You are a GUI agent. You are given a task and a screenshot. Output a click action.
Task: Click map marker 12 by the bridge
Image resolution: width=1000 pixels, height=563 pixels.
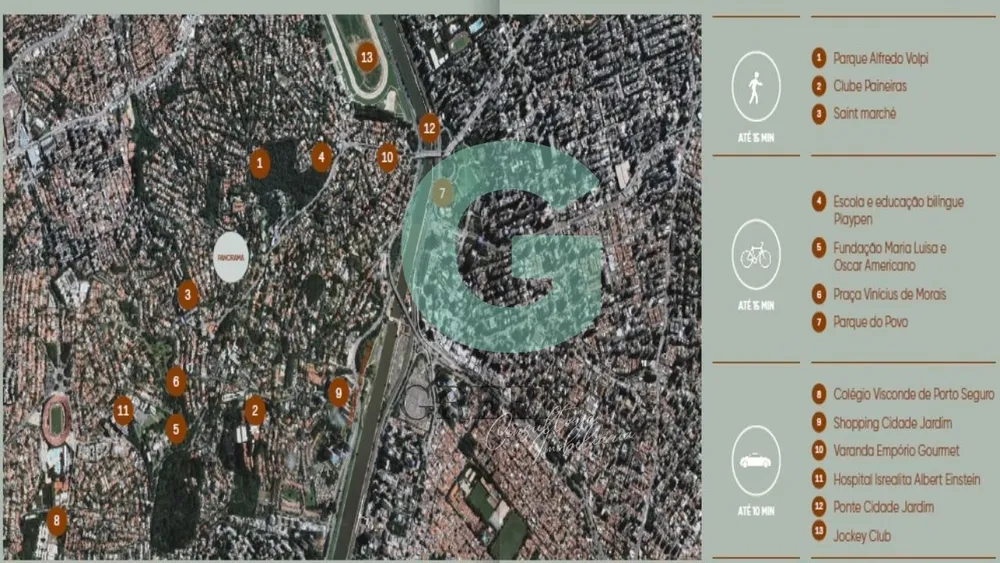point(429,128)
